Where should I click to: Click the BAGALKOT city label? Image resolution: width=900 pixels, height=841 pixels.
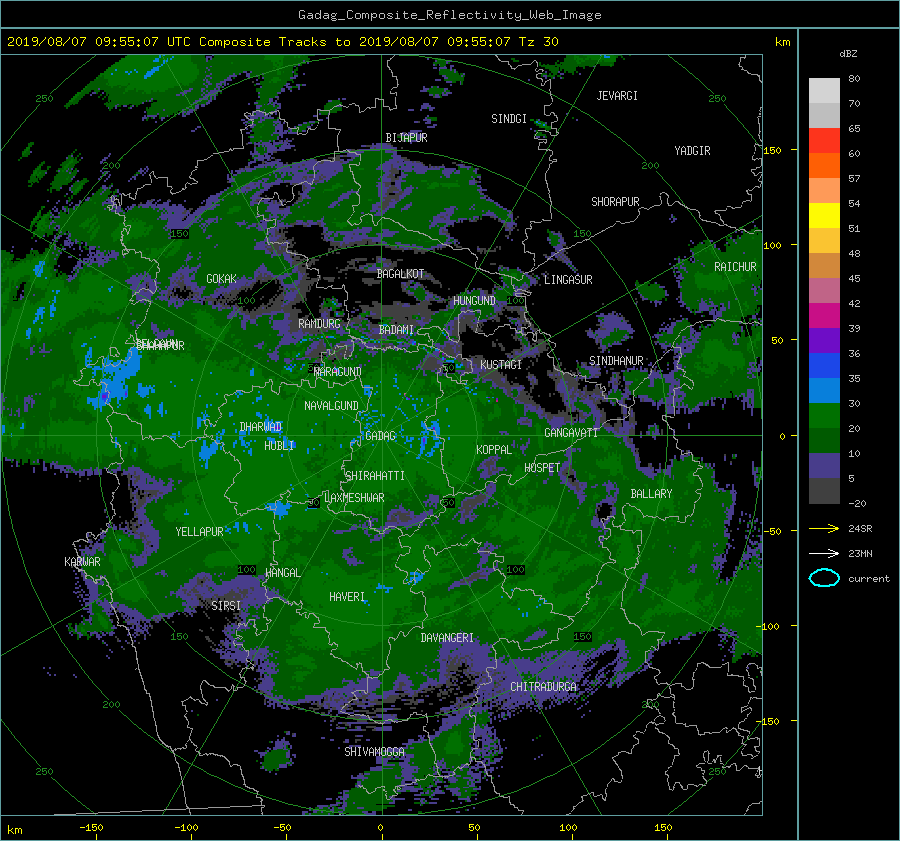click(x=400, y=274)
